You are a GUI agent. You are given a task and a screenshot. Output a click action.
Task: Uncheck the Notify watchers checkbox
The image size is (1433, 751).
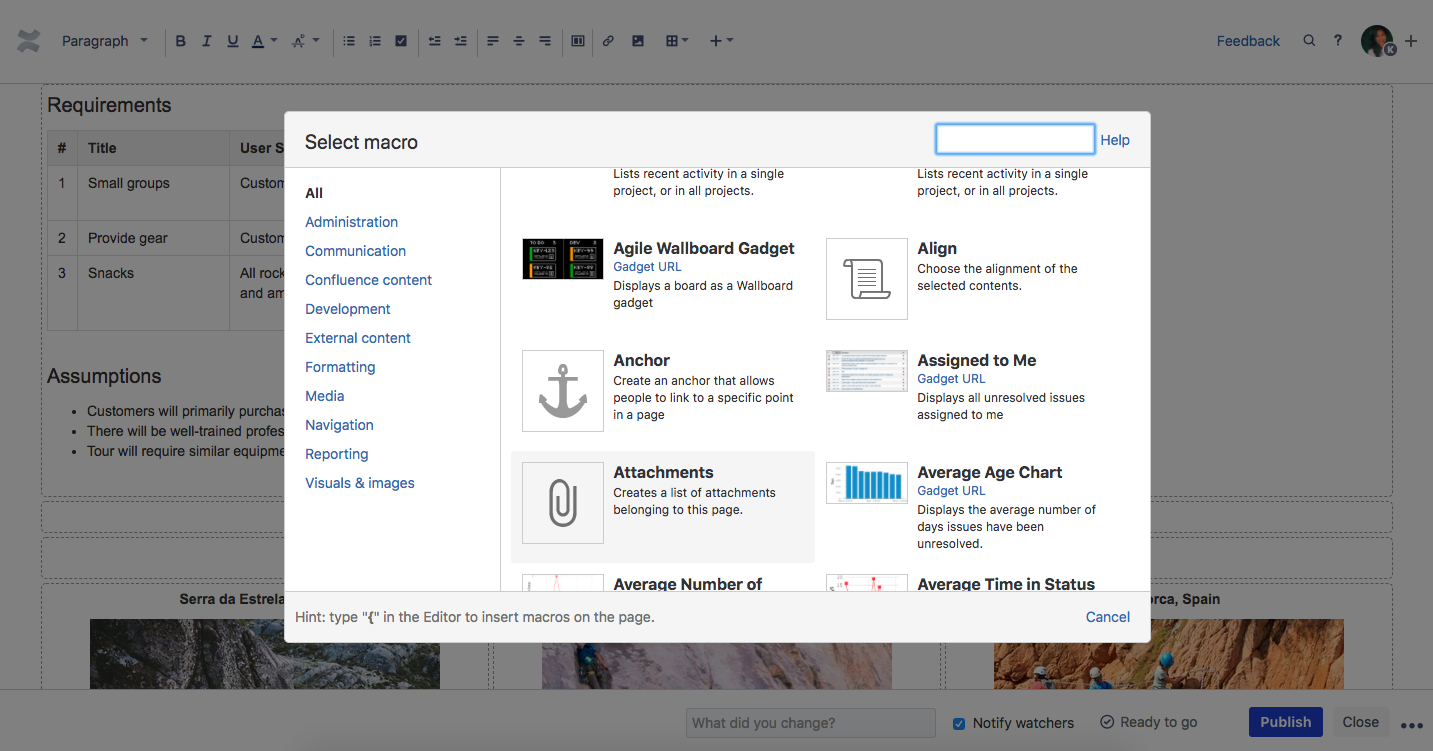tap(958, 723)
